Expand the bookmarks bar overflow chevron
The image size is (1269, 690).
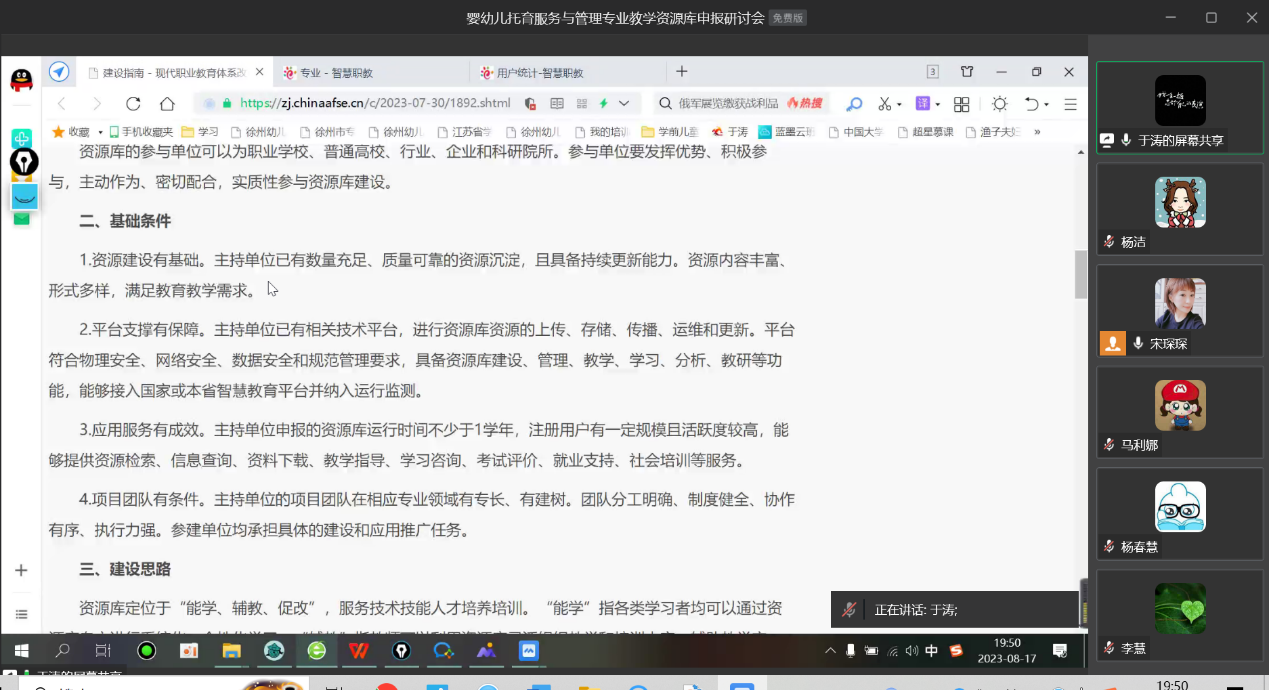point(1037,131)
